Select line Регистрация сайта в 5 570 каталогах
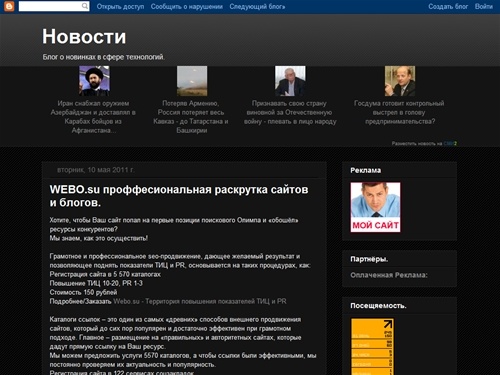 (105, 274)
